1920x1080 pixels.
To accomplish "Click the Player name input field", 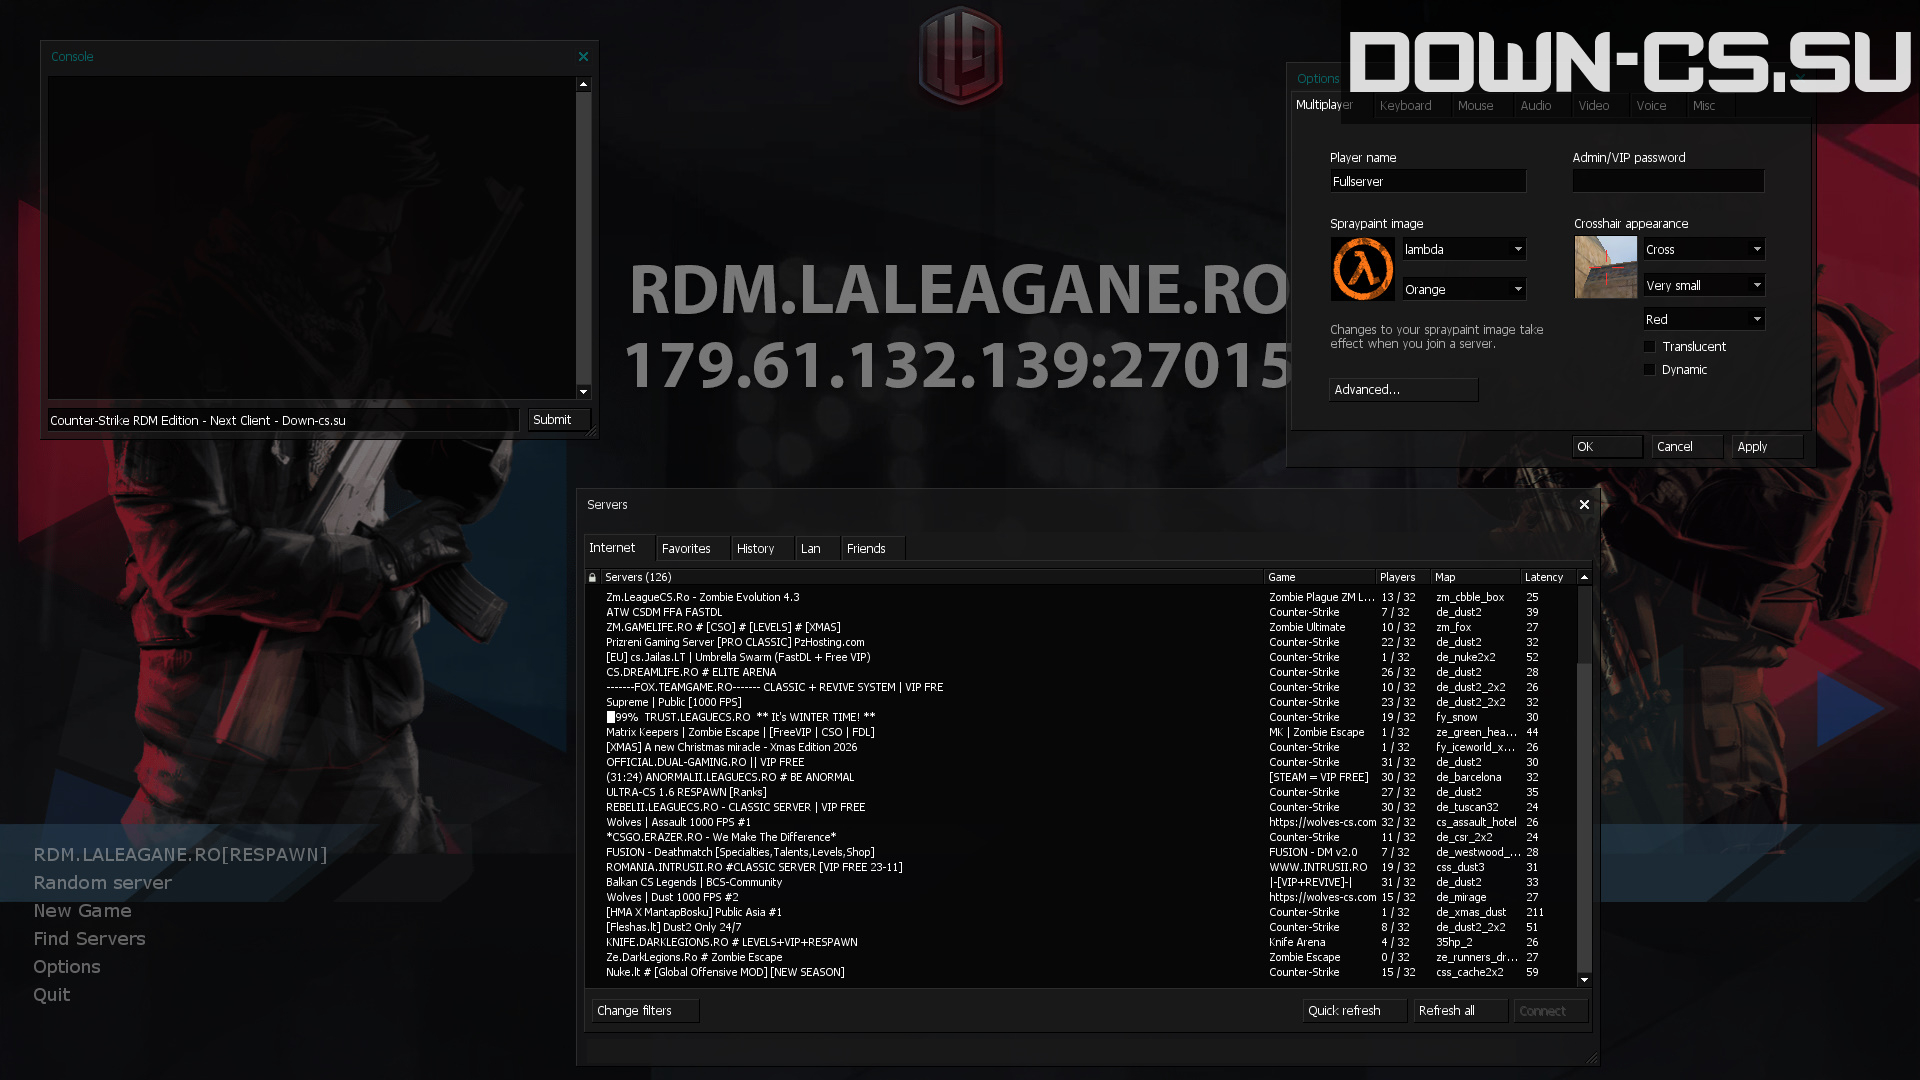I will tap(1427, 182).
